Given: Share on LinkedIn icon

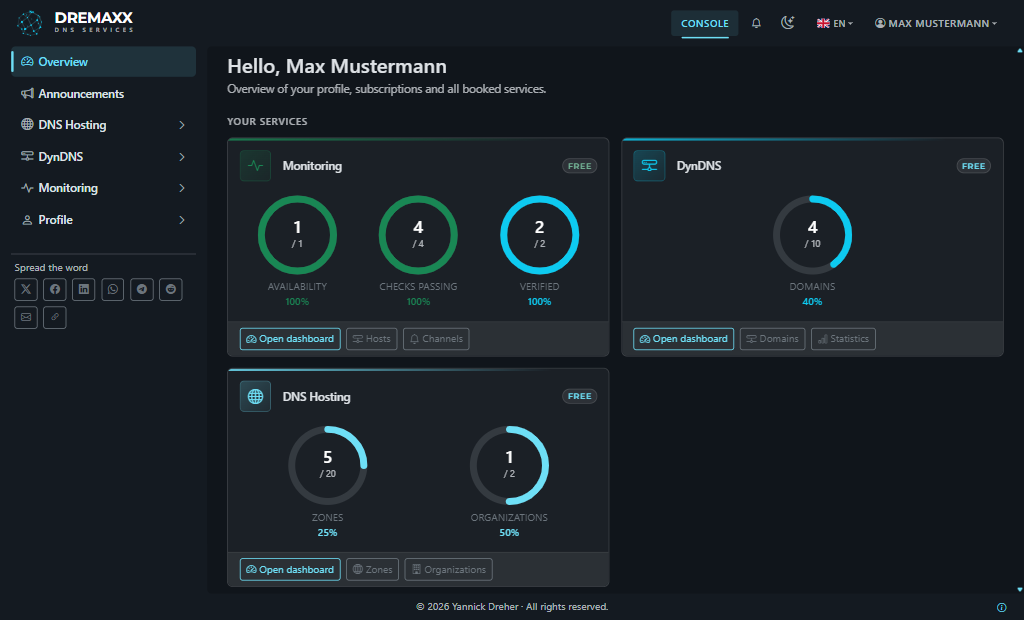Looking at the screenshot, I should pyautogui.click(x=84, y=289).
